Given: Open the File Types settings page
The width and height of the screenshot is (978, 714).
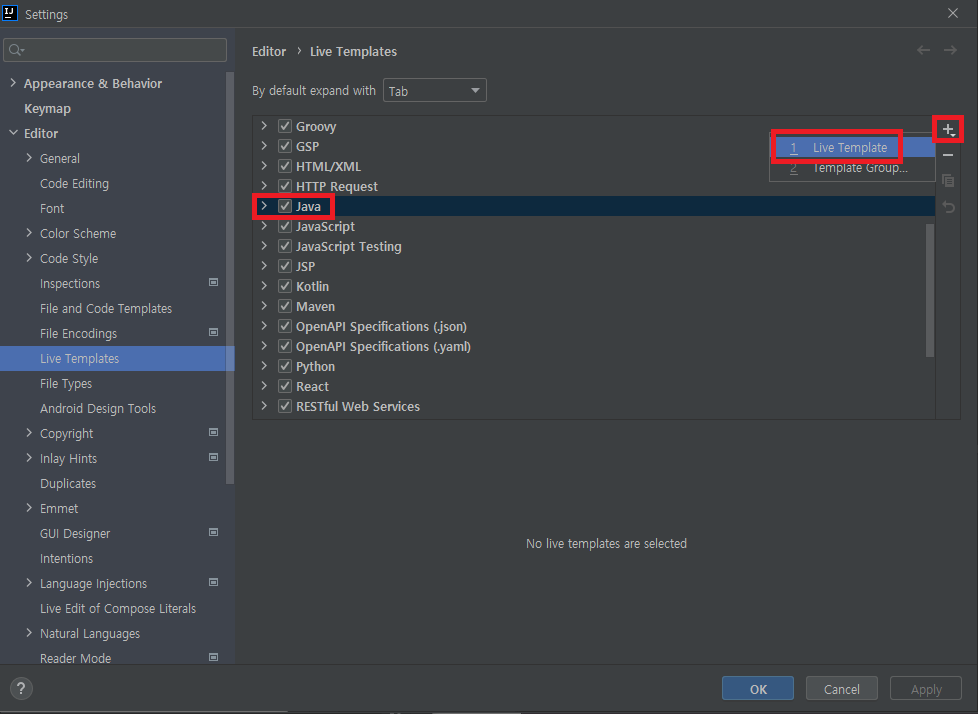Looking at the screenshot, I should coord(66,384).
